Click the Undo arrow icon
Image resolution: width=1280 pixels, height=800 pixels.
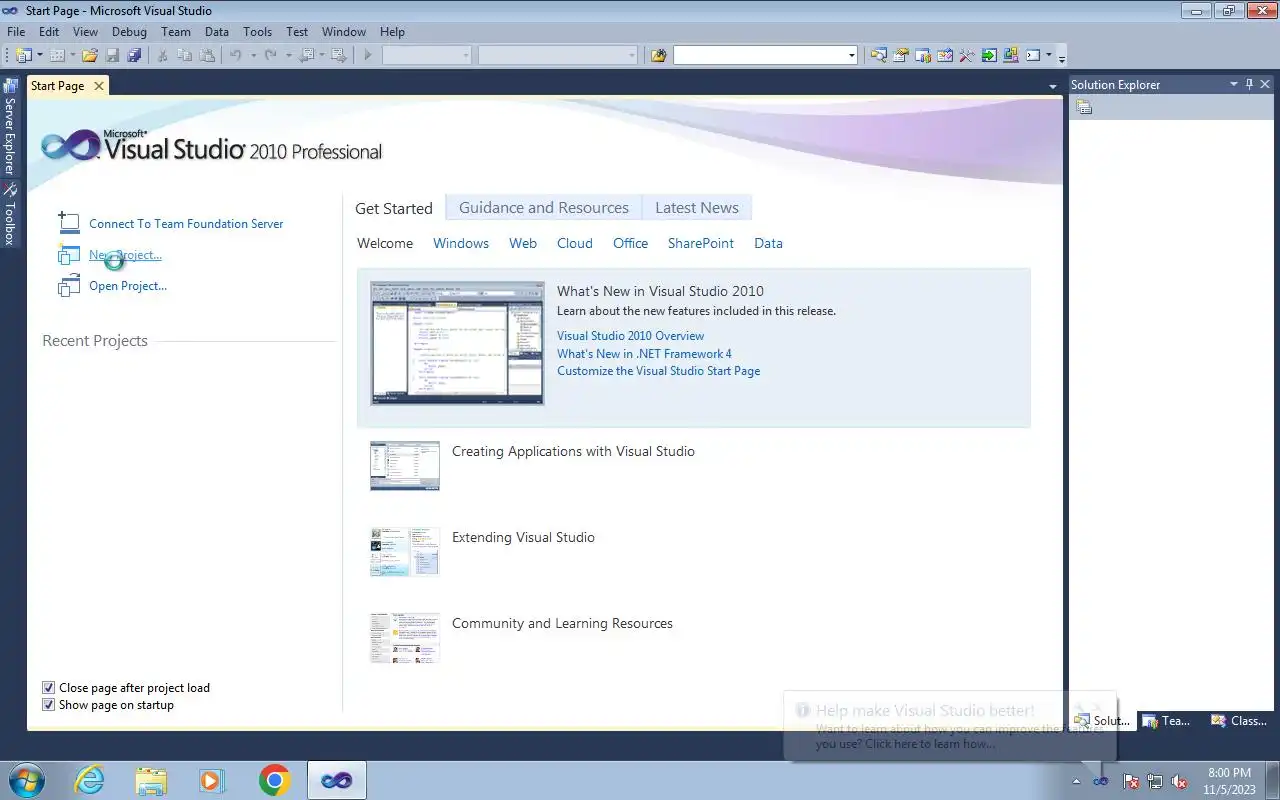pyautogui.click(x=235, y=55)
